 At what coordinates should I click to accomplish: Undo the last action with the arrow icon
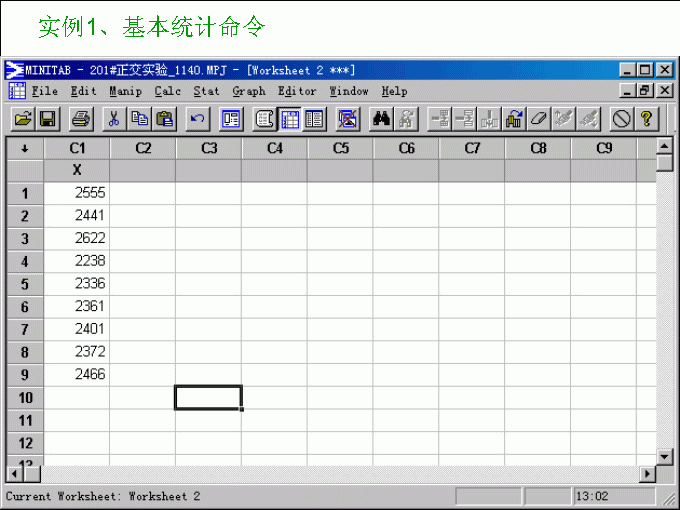pyautogui.click(x=198, y=118)
